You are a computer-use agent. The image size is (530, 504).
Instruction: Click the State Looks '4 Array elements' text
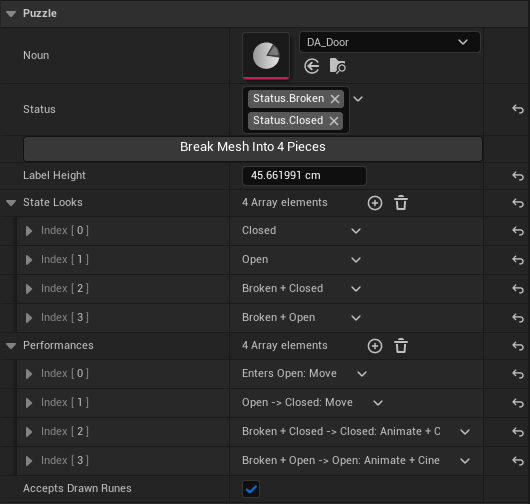(285, 202)
